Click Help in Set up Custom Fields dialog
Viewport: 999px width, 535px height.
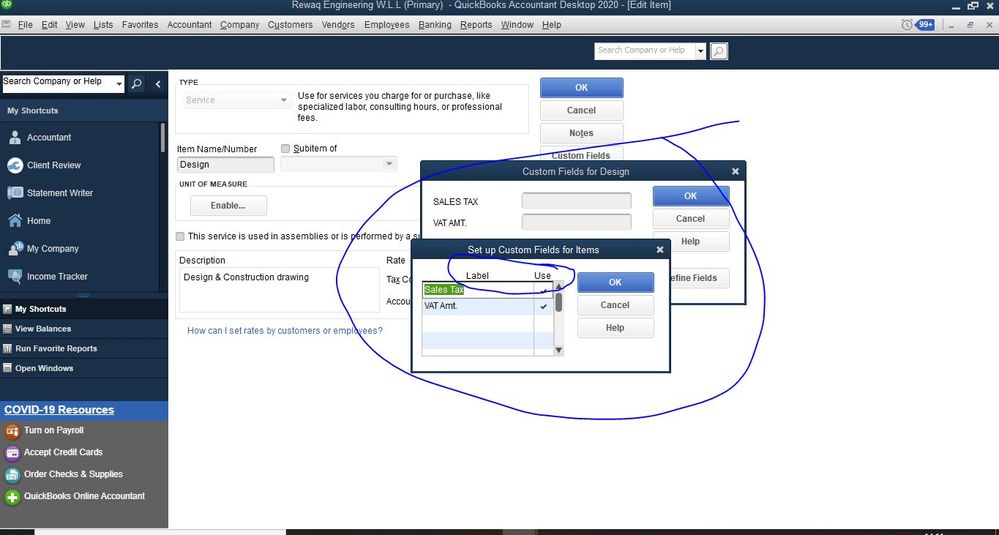click(615, 328)
